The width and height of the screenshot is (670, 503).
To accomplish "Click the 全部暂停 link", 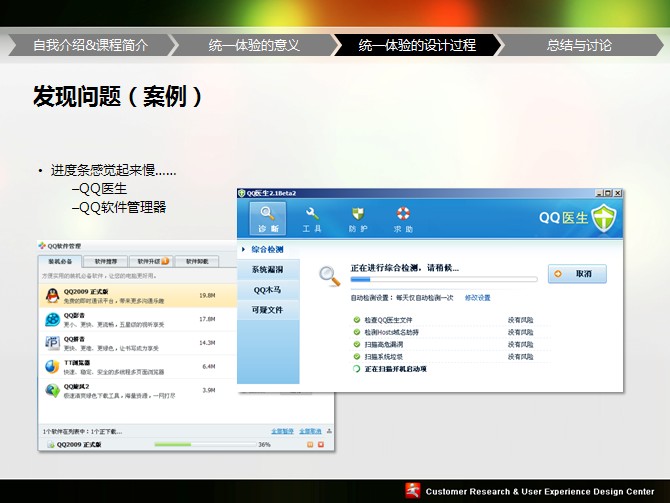I will point(282,431).
